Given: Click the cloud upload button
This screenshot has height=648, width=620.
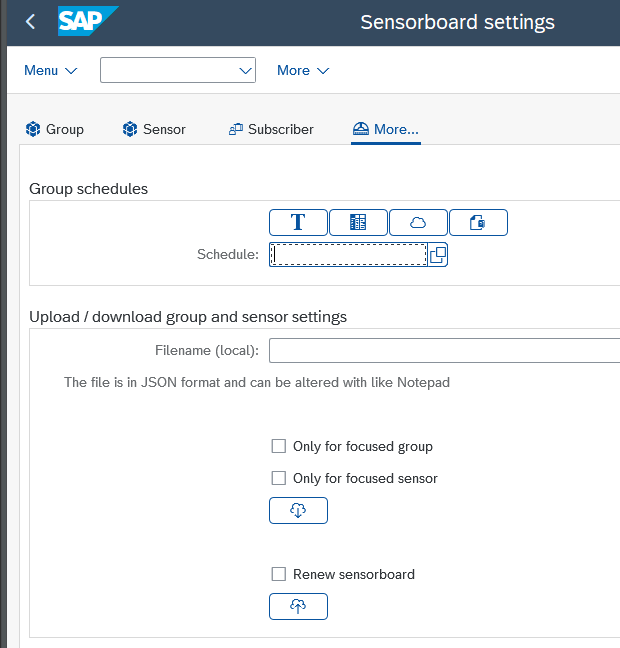Looking at the screenshot, I should click(x=298, y=606).
